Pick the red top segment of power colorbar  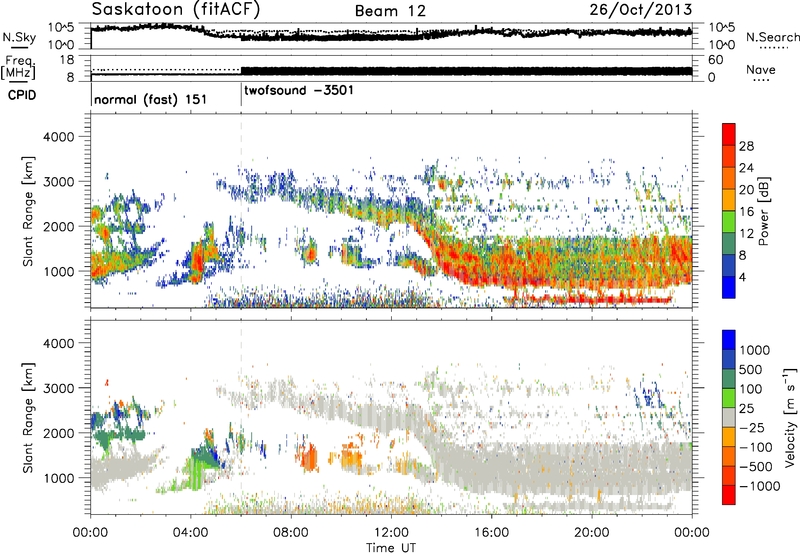coord(729,134)
